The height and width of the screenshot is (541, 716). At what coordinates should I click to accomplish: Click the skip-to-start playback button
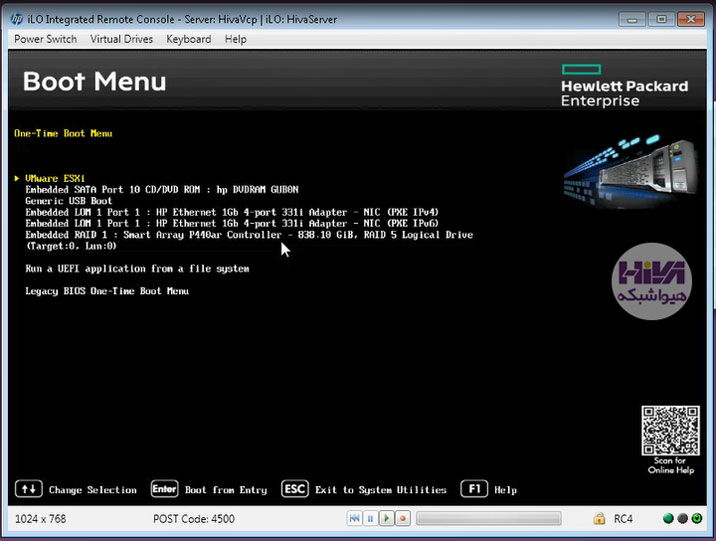coord(354,519)
